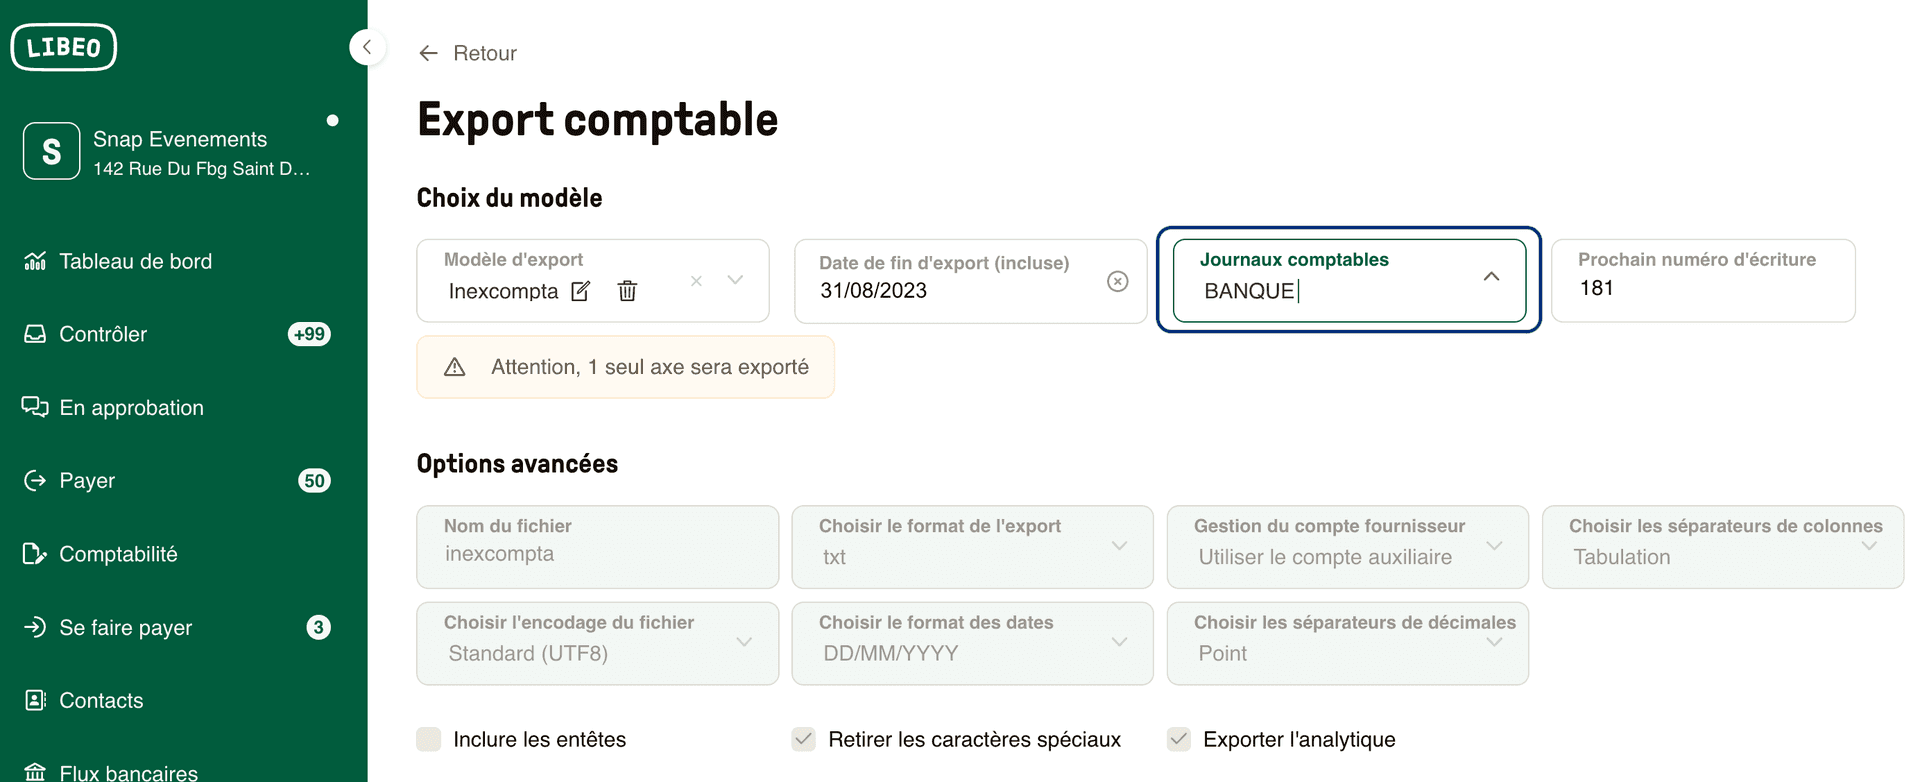
Task: Edit the Inexcompta export model name
Action: (x=580, y=291)
